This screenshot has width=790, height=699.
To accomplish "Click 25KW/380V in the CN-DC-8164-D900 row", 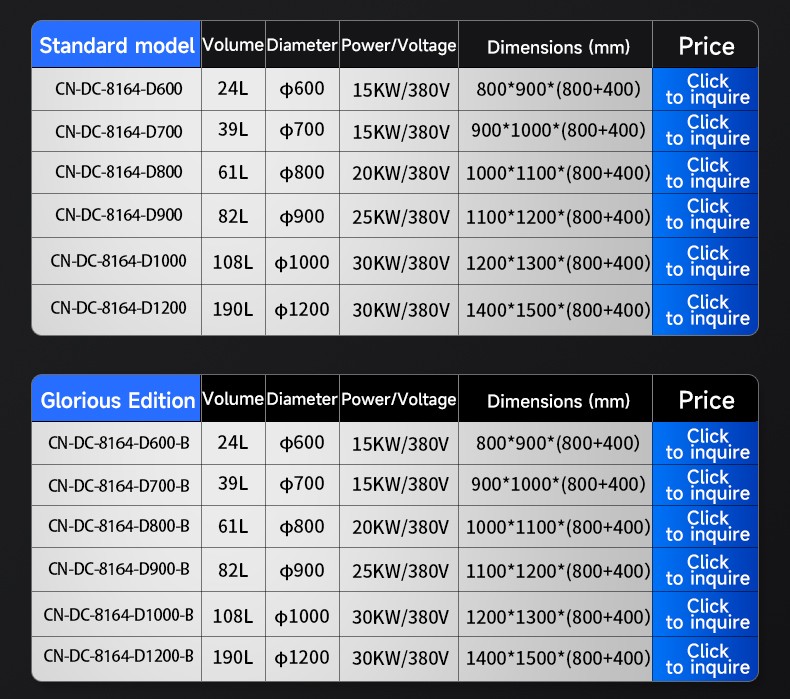I will [401, 218].
